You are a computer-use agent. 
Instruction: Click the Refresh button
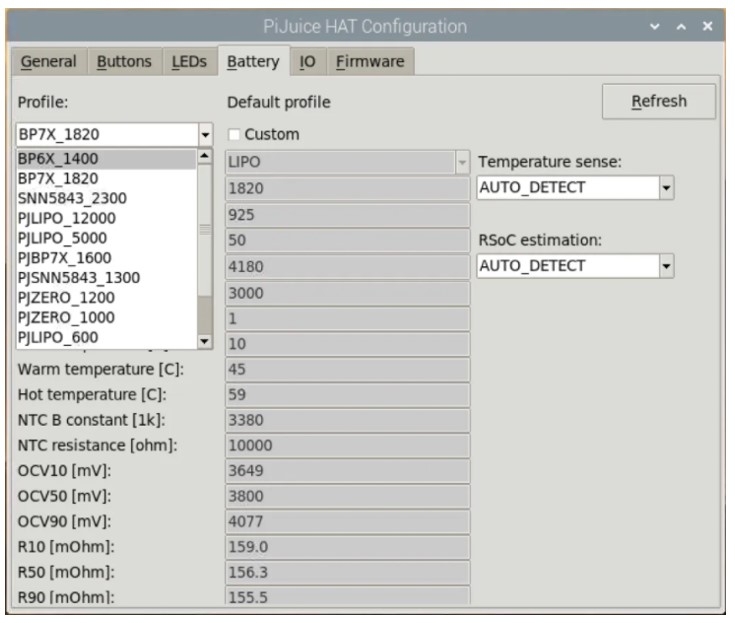[659, 101]
